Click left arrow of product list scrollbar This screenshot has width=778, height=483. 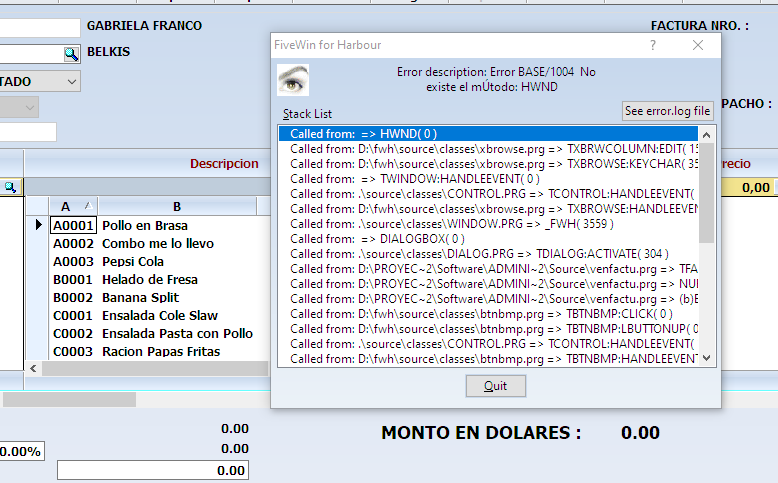click(x=33, y=368)
